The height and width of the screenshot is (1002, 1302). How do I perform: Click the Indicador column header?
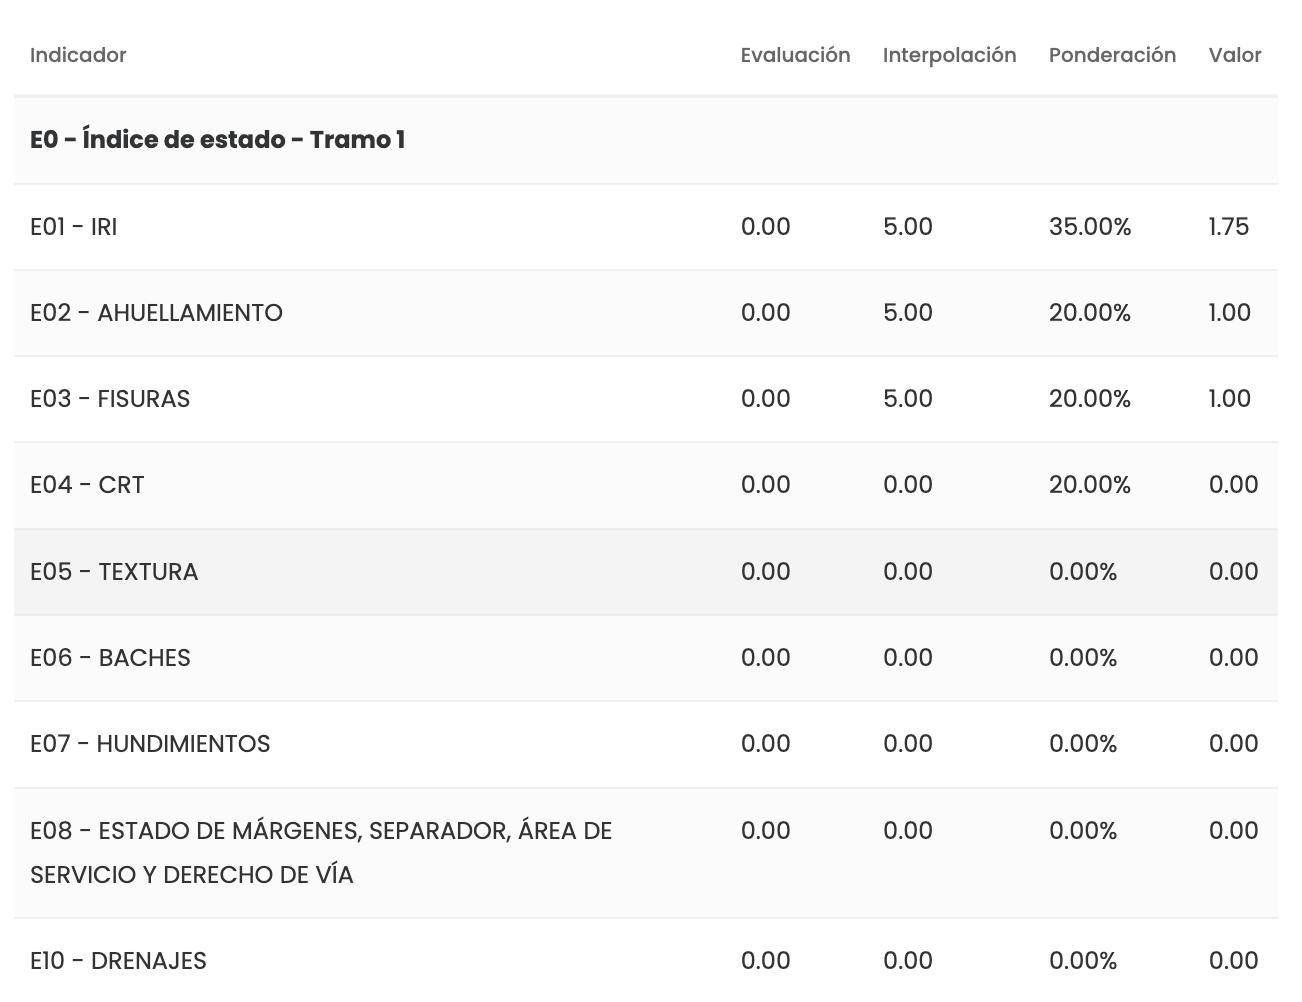pos(78,55)
